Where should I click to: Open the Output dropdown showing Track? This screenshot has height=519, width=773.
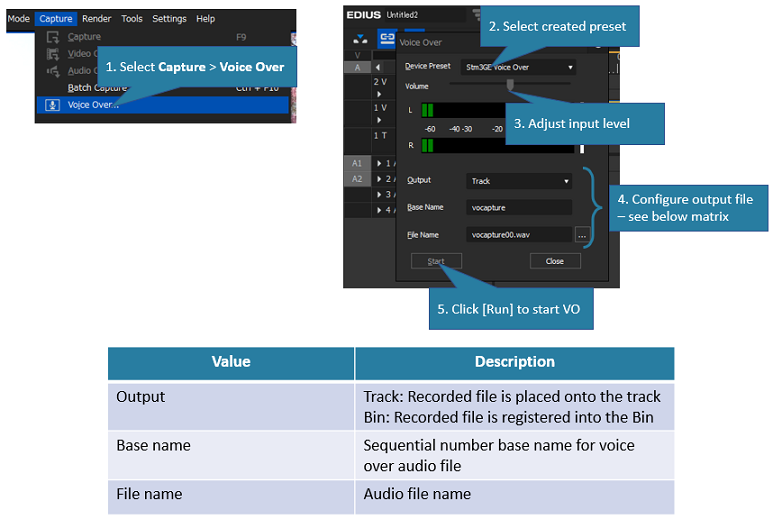click(519, 181)
